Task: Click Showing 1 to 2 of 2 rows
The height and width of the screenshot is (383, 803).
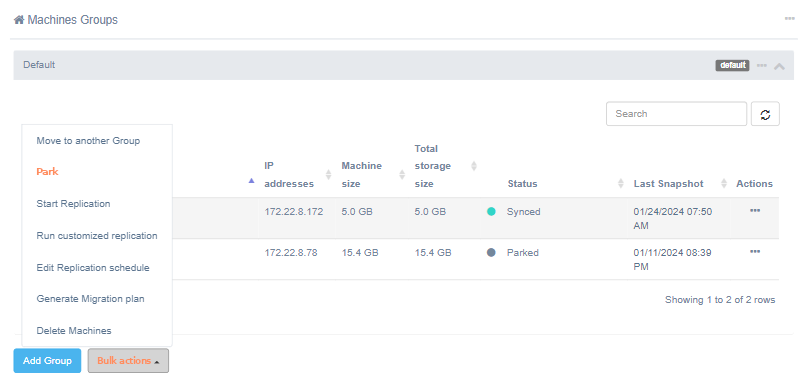Action: (720, 300)
